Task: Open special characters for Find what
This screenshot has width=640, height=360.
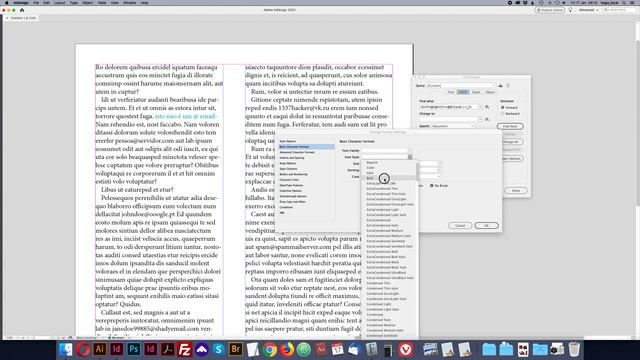Action: [x=487, y=107]
